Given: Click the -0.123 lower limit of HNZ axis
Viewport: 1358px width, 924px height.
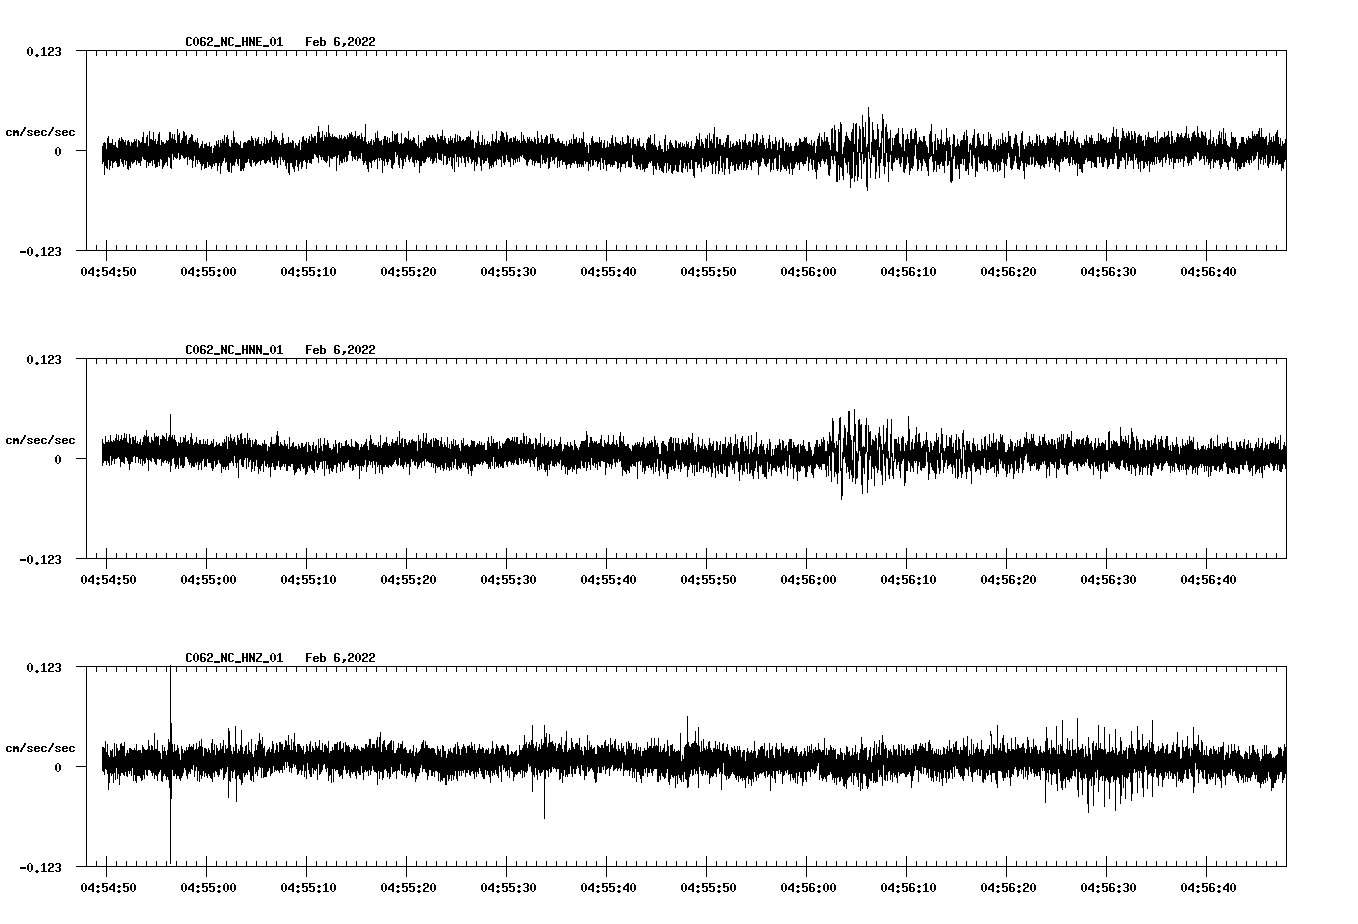Looking at the screenshot, I should [40, 867].
